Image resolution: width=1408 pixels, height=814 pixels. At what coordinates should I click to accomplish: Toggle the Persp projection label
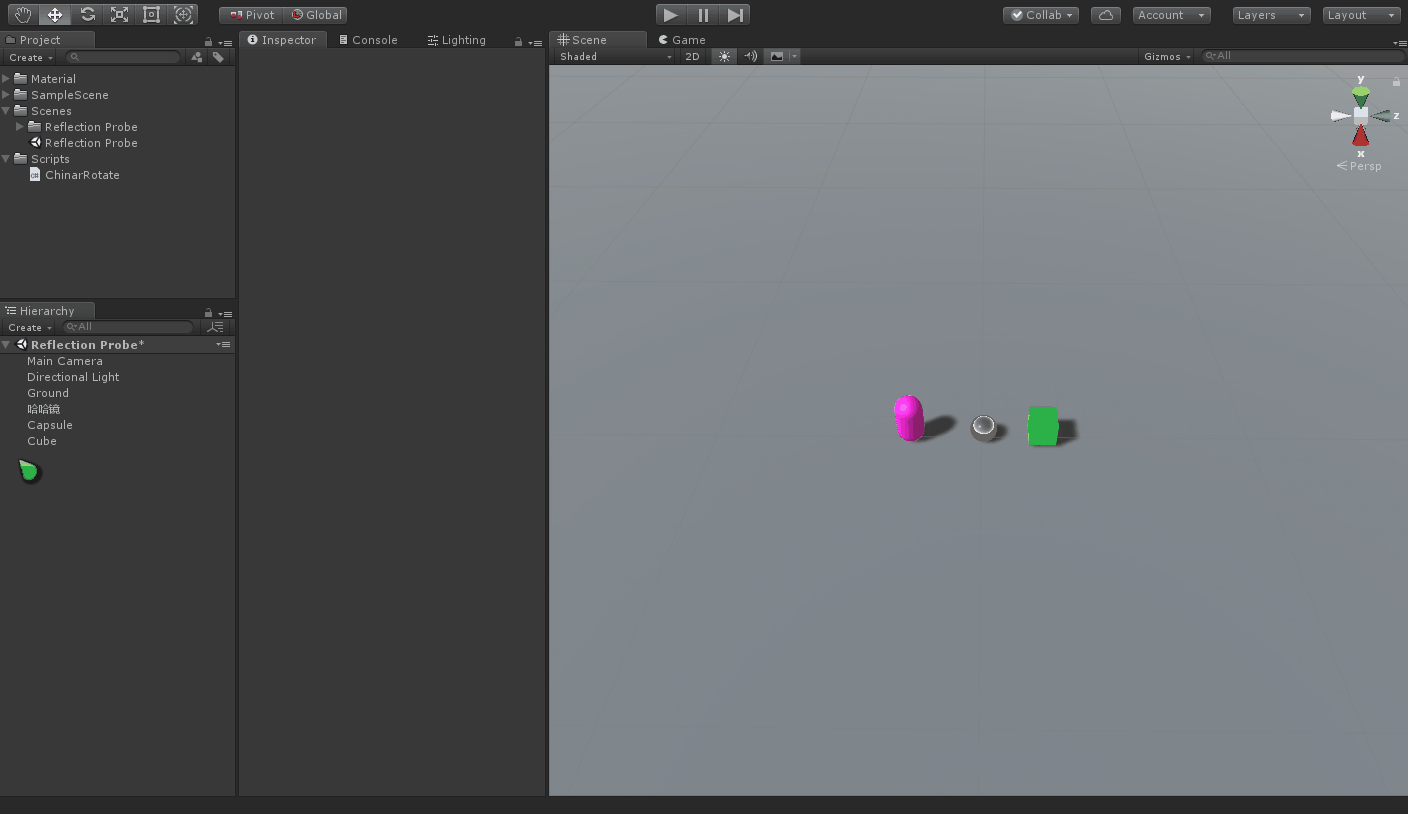[1359, 166]
